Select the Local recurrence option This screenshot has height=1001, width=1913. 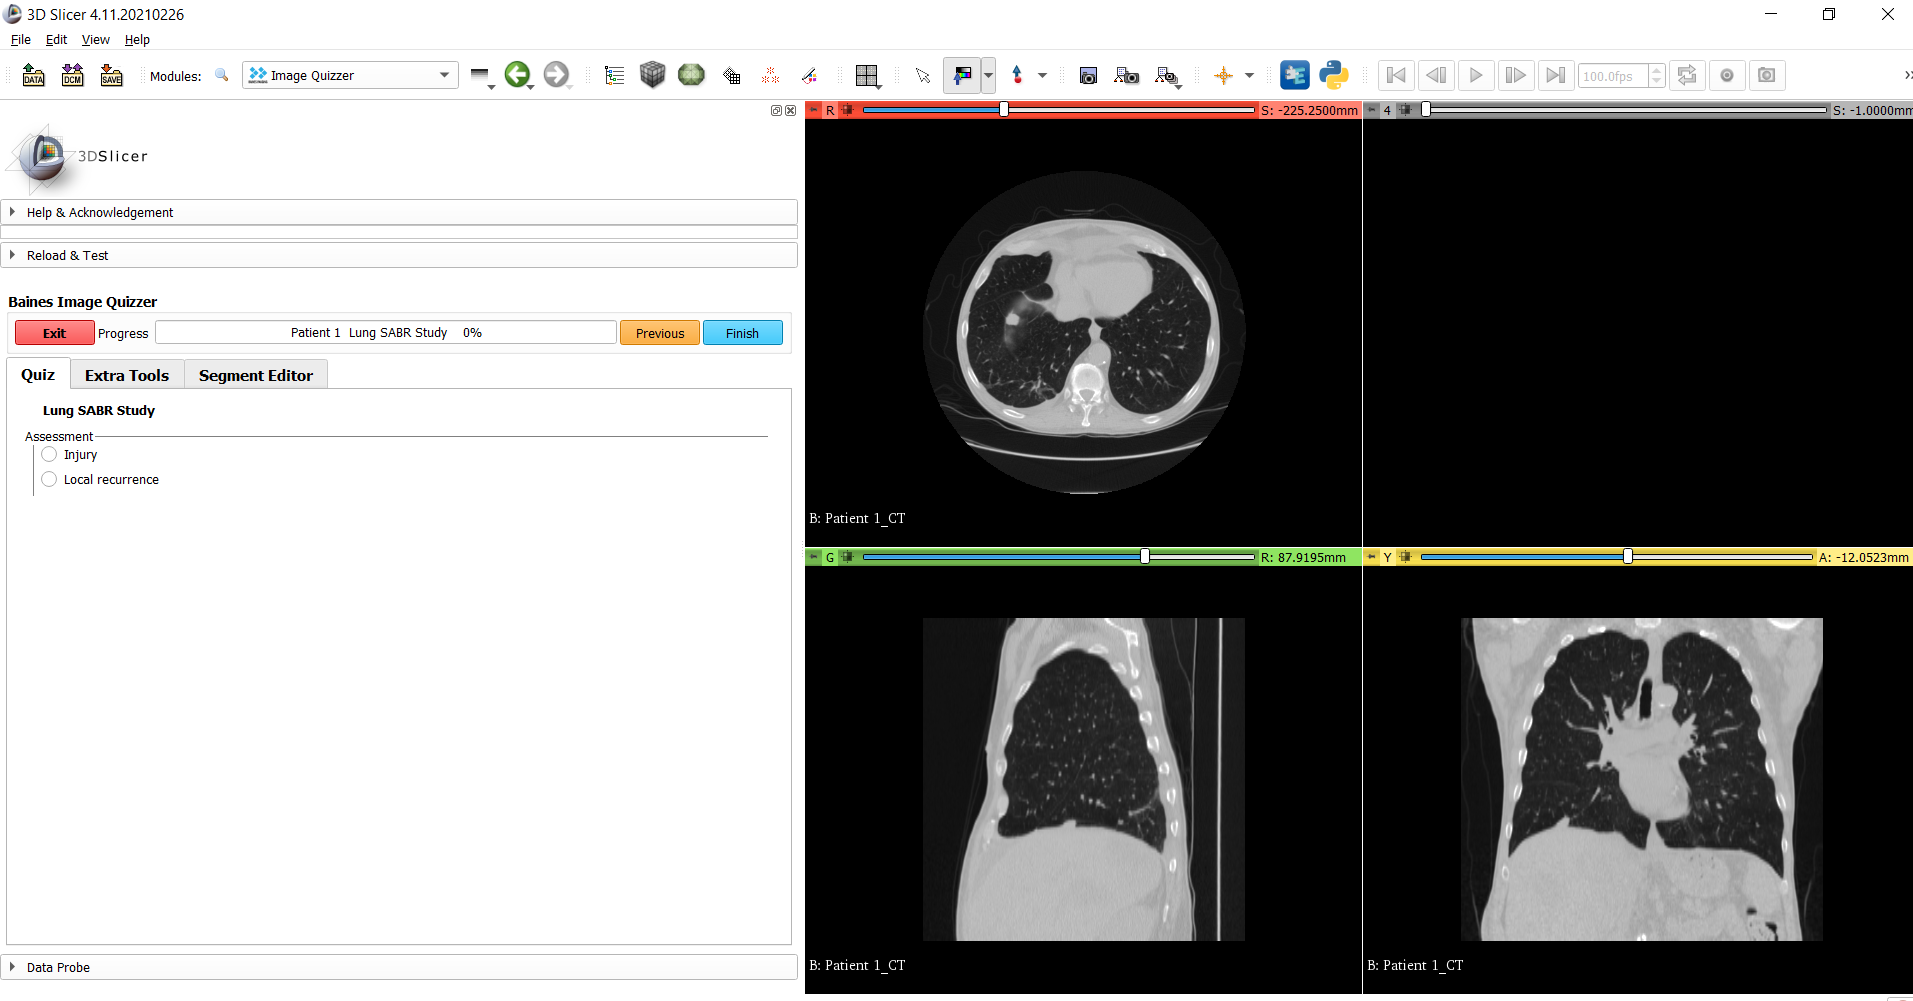coord(49,480)
